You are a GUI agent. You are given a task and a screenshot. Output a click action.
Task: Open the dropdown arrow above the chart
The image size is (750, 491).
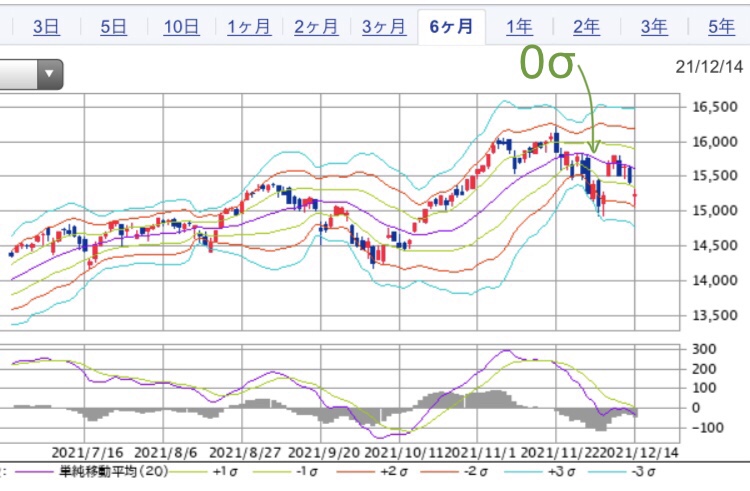pyautogui.click(x=49, y=73)
